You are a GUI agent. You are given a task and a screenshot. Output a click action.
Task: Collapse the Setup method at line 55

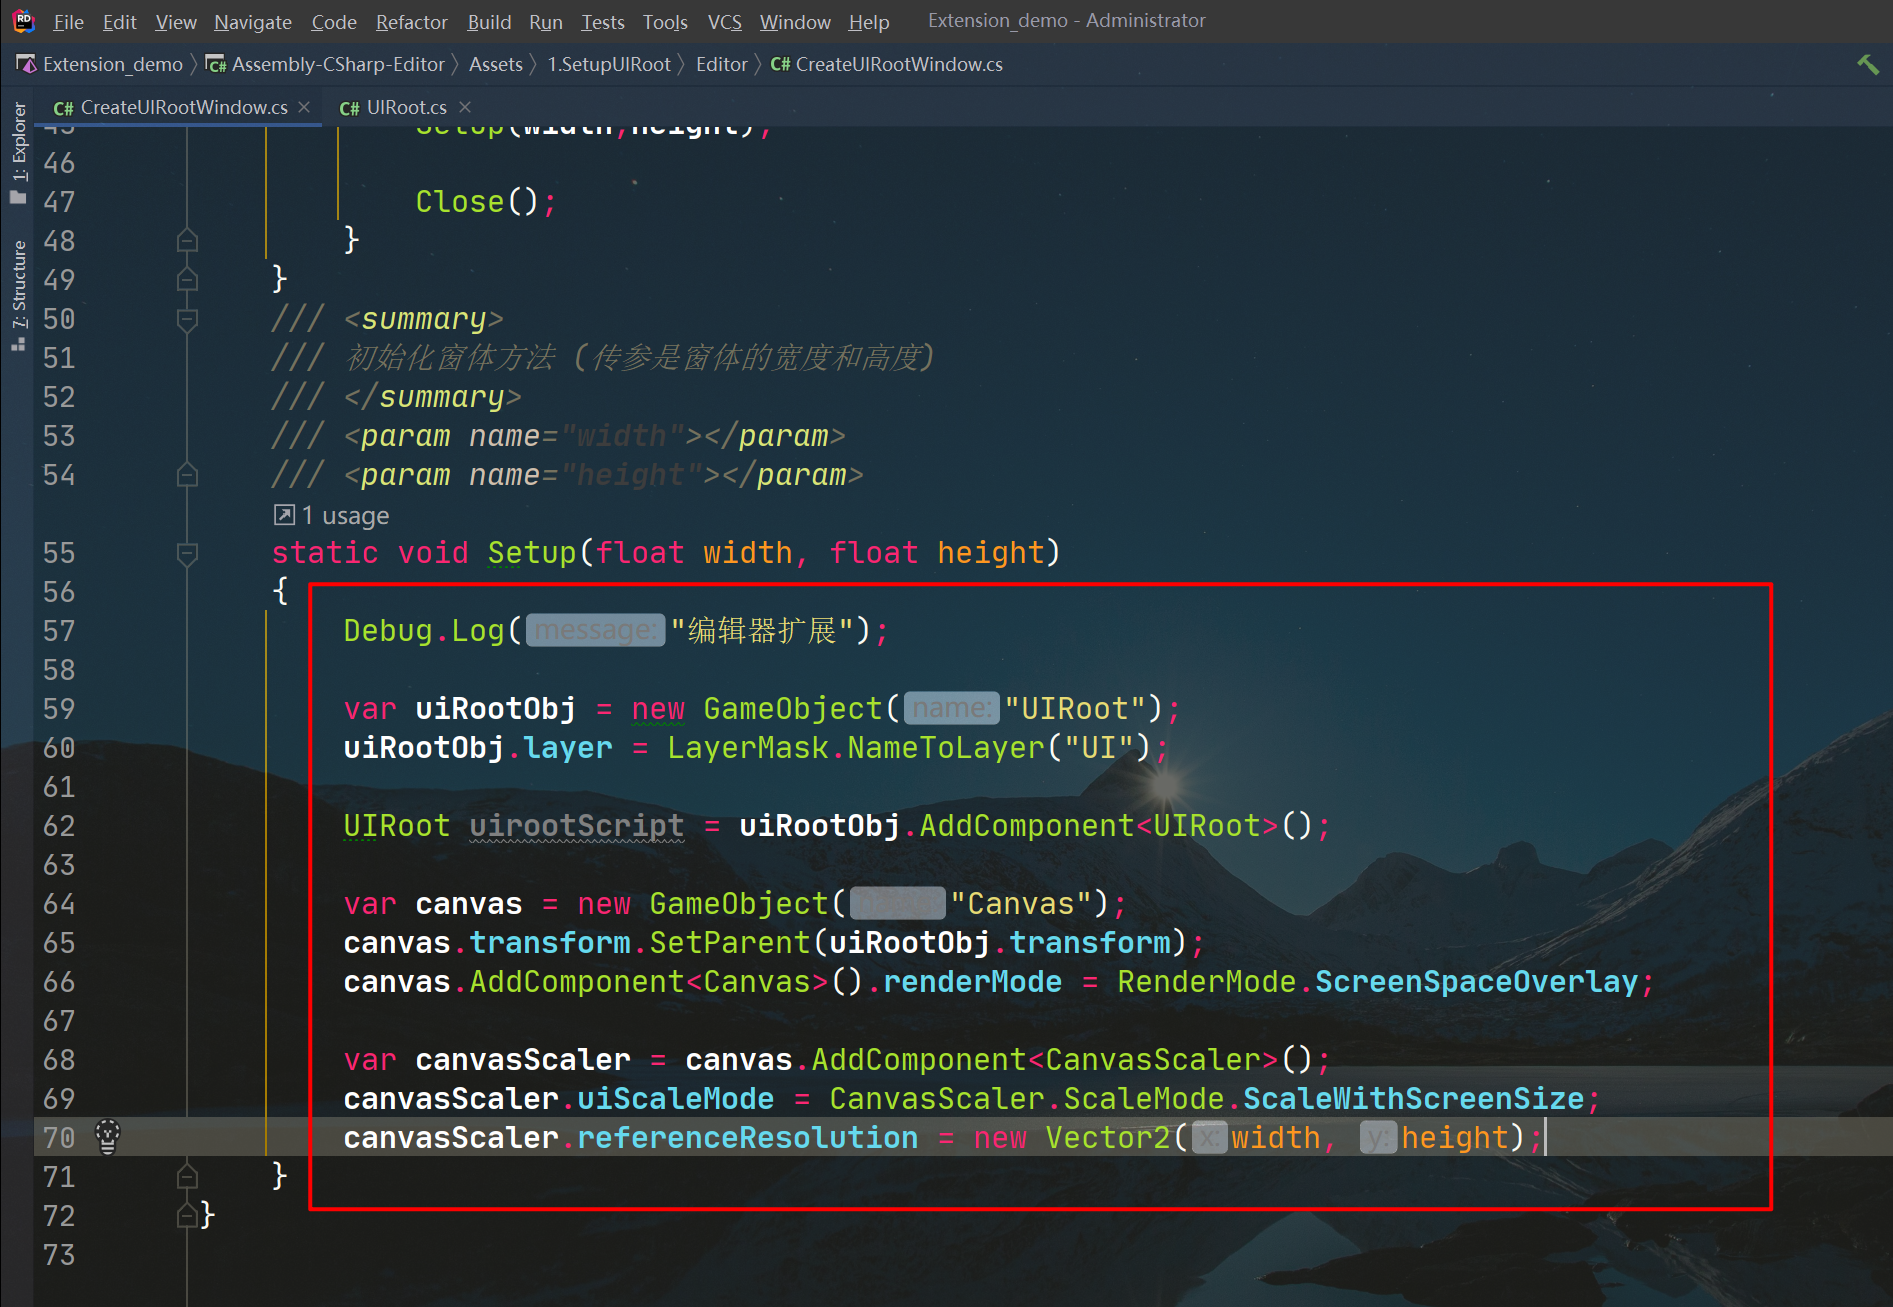187,553
